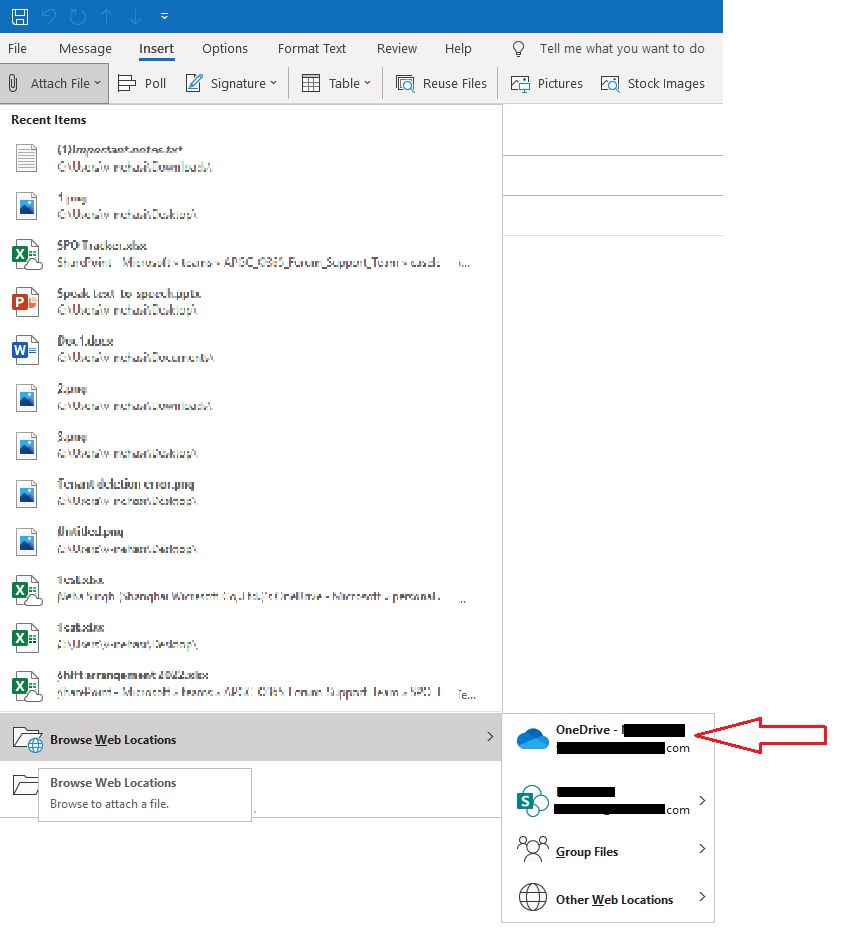Select the Insert ribbon tab
This screenshot has width=852, height=930.
(157, 49)
